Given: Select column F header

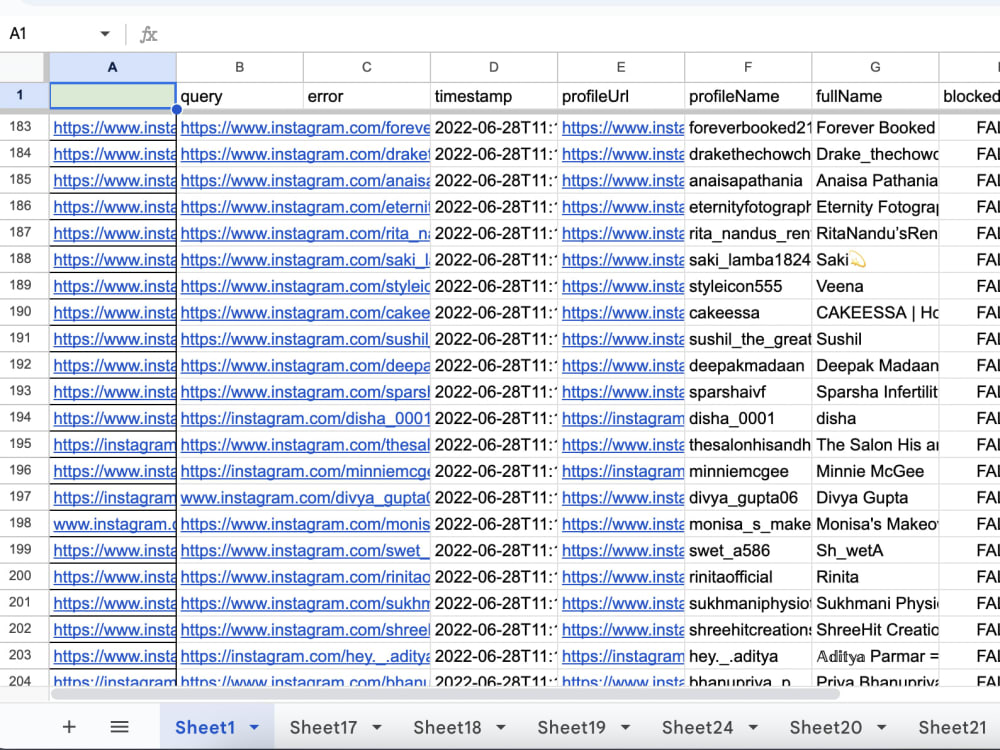Looking at the screenshot, I should coord(747,68).
